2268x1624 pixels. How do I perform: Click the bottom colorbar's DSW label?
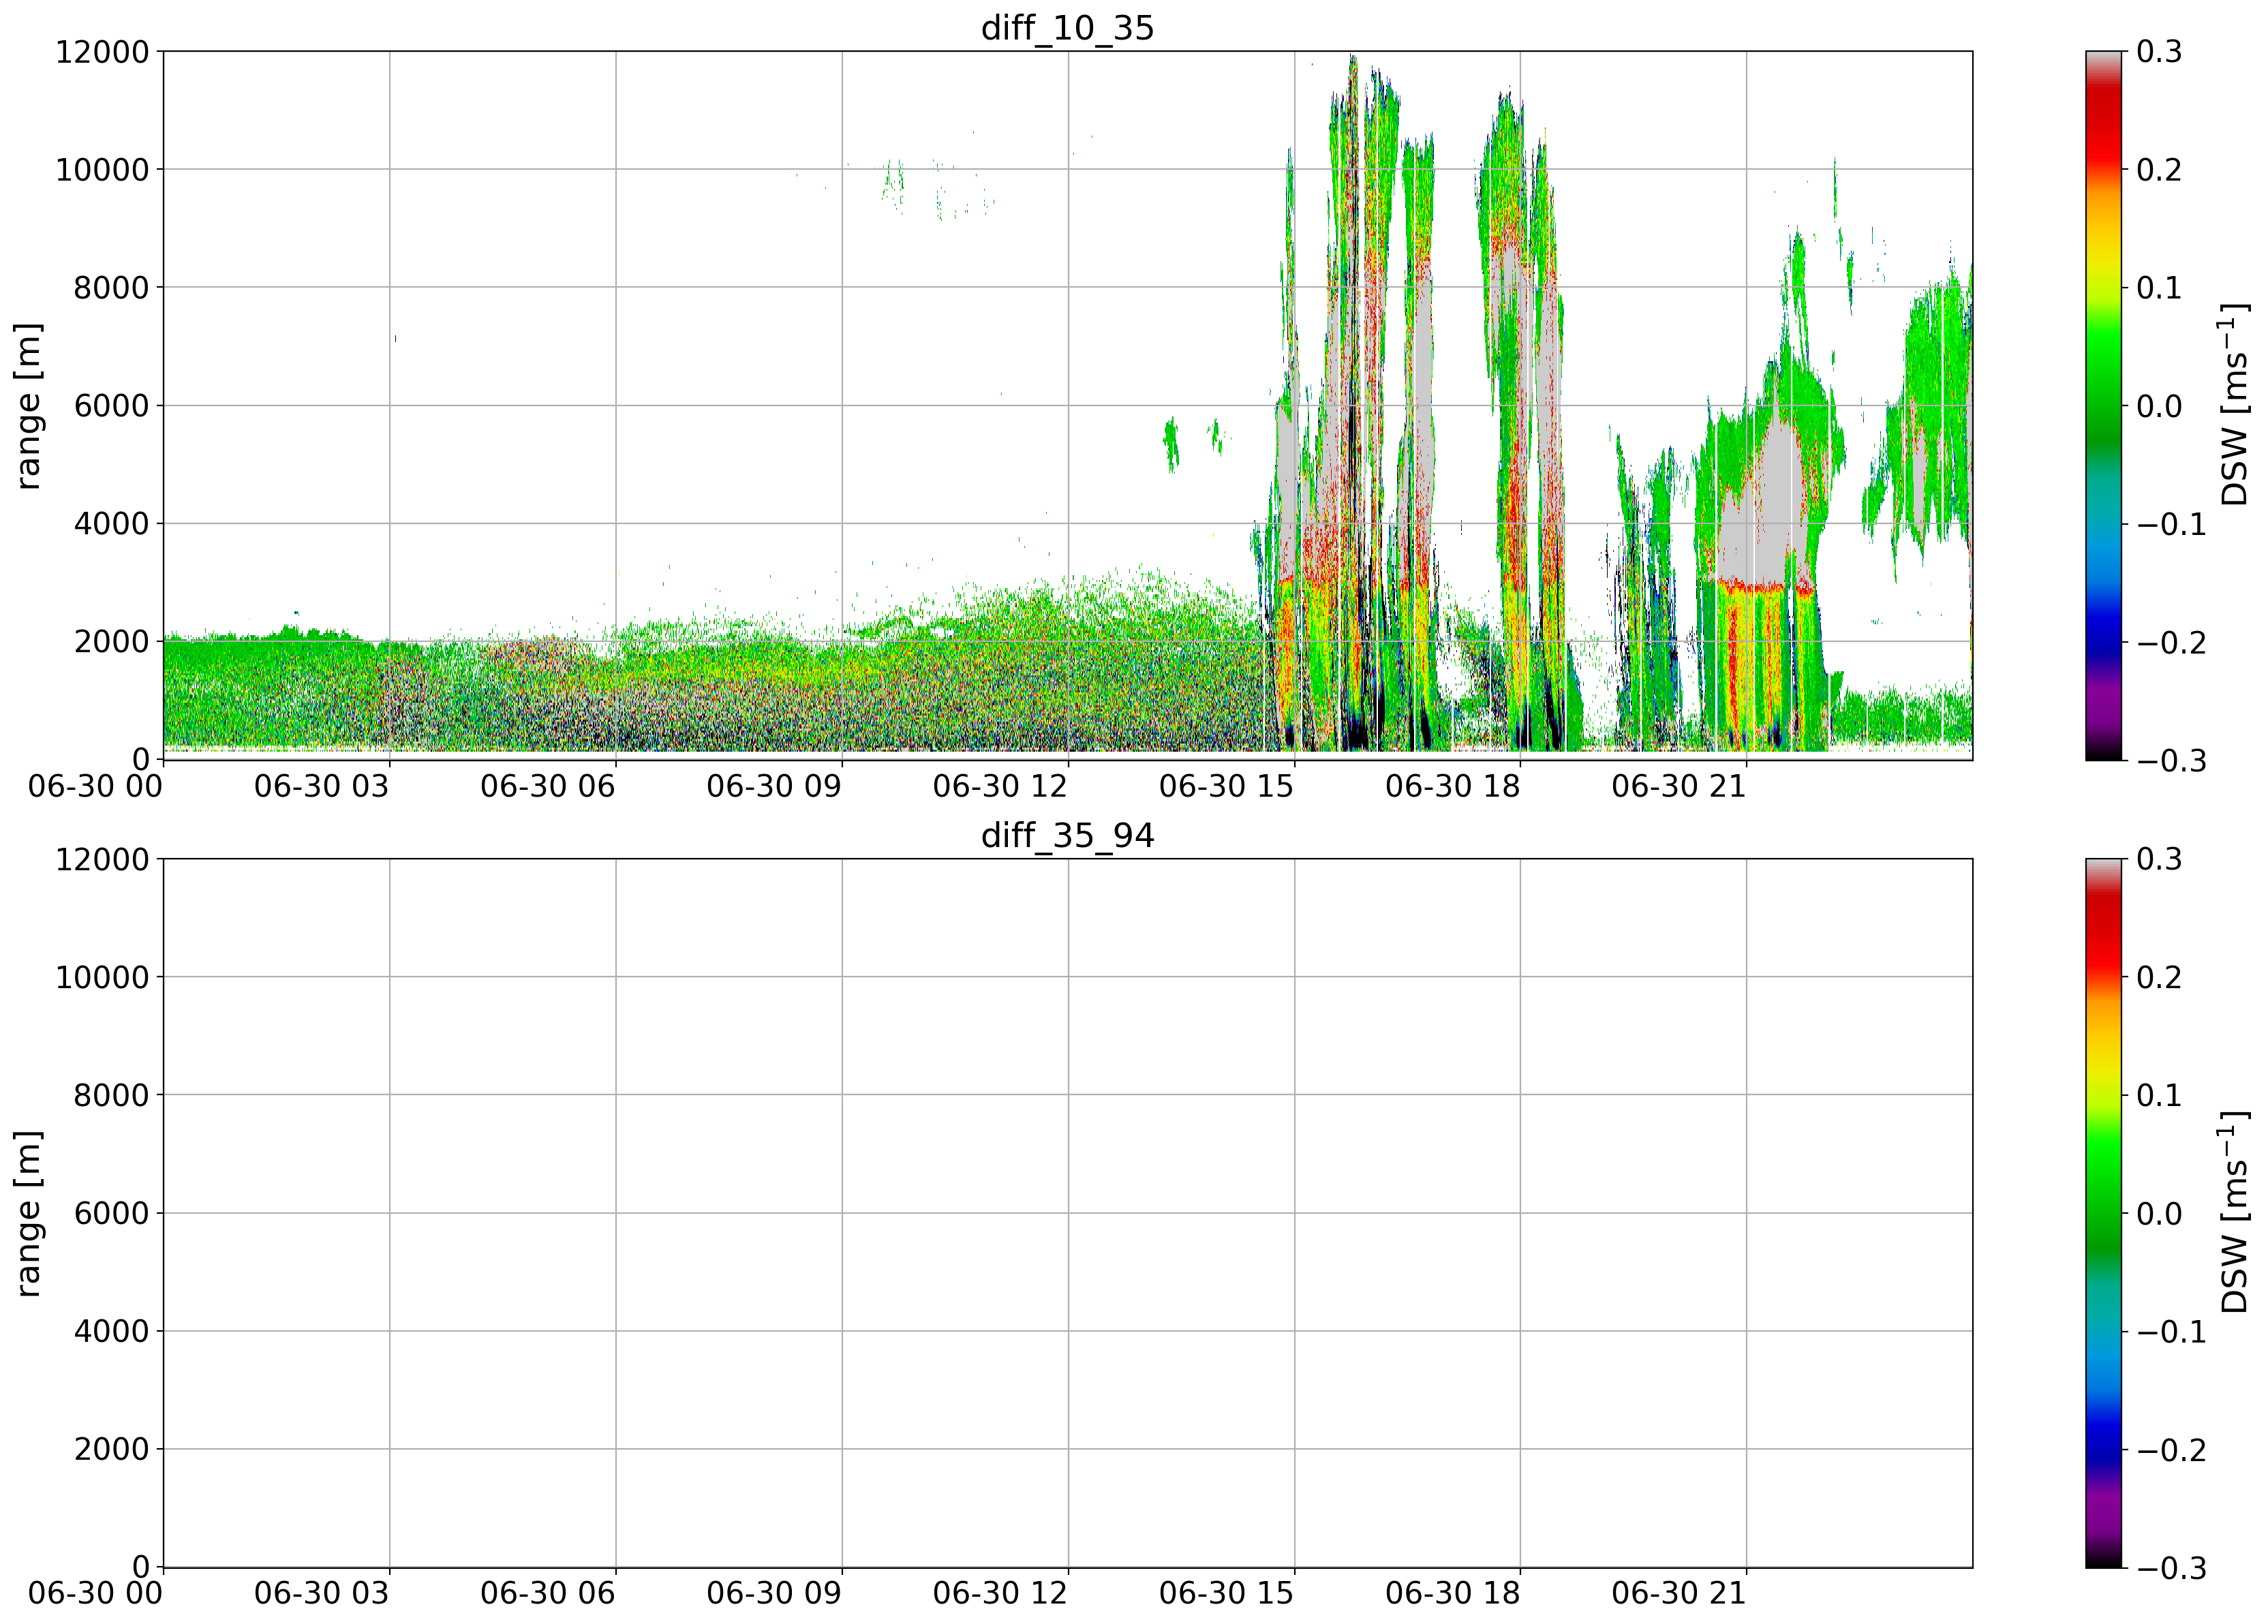coord(2234,1213)
